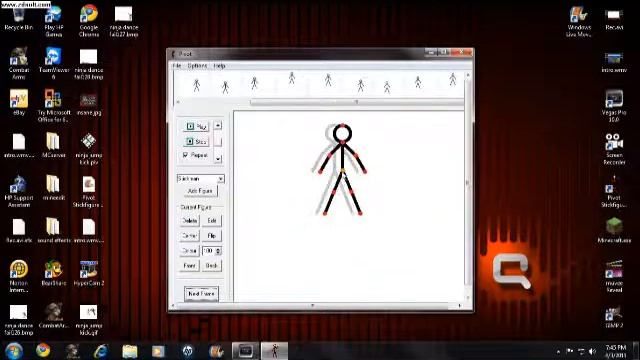Select the intro.wmv file on right side

point(614,62)
